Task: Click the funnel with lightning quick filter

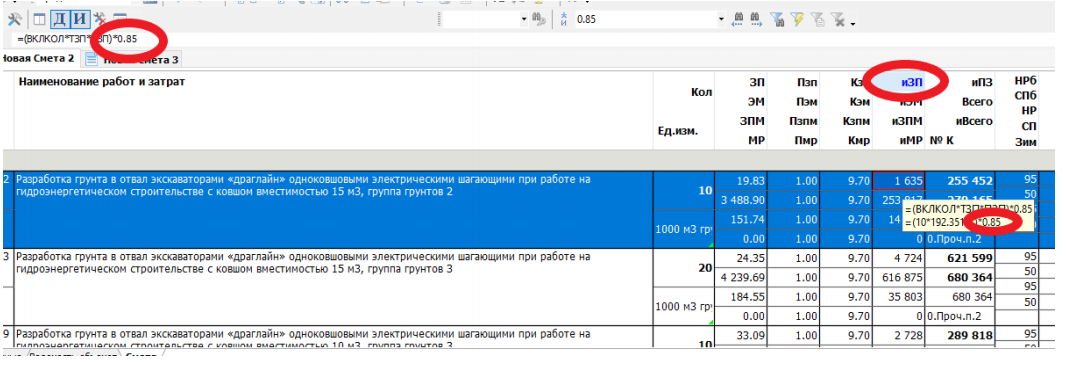Action: point(797,19)
